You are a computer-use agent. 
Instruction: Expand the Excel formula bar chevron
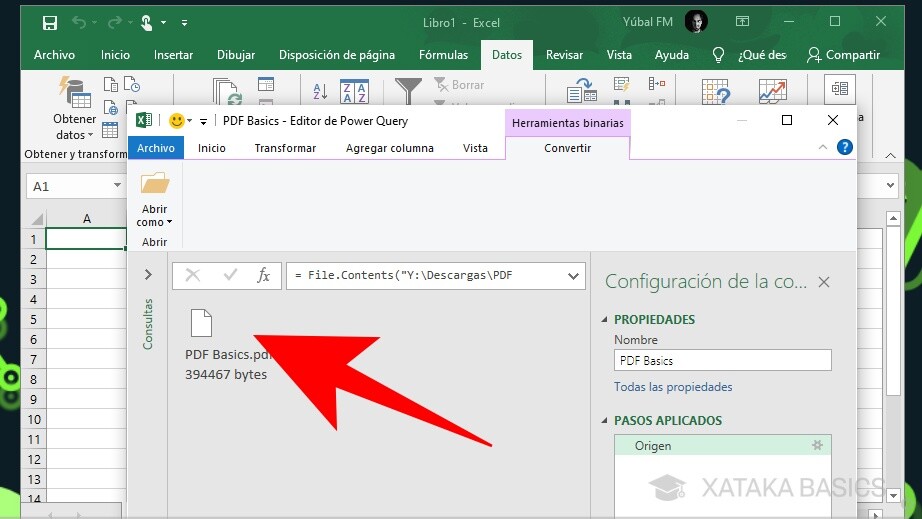890,186
